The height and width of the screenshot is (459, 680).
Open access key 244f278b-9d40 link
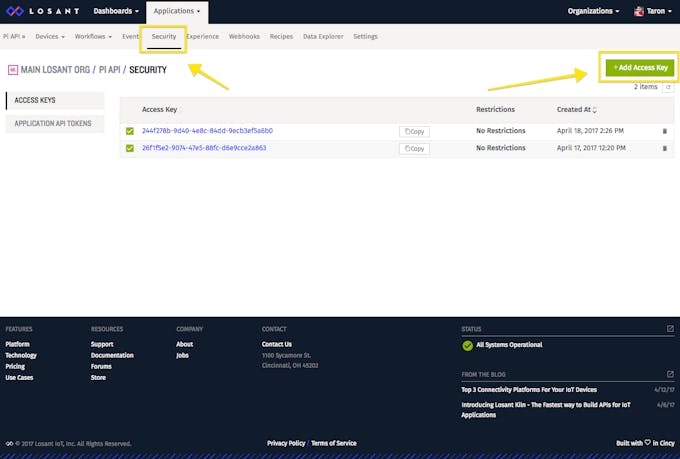(x=207, y=131)
